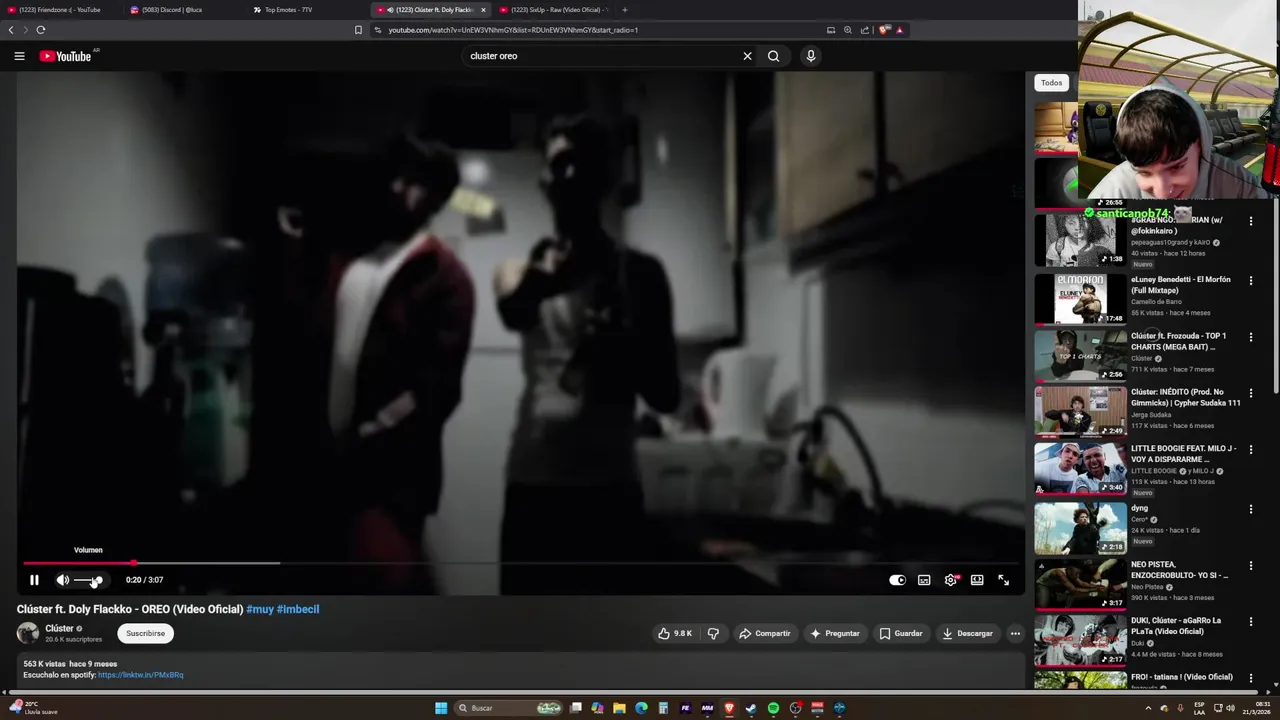Run search with the magnifier button
Screen dimensions: 1280x720
coord(773,56)
